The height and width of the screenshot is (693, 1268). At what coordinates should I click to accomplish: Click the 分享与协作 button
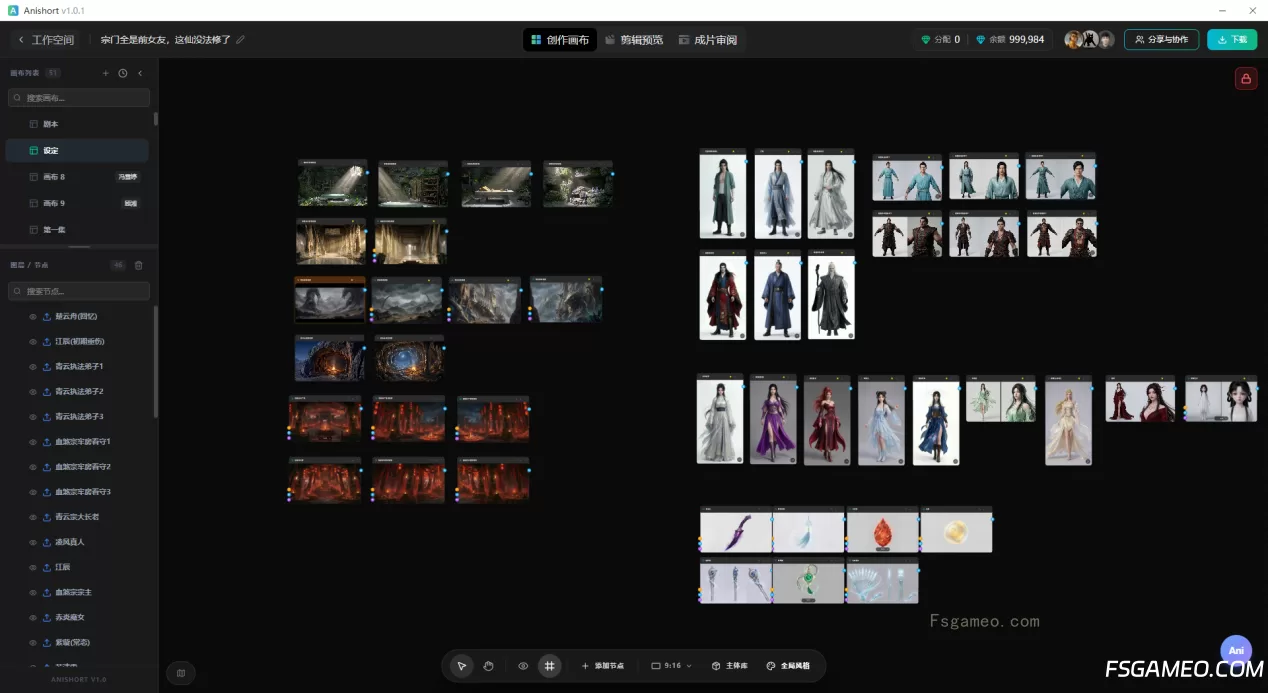1161,40
